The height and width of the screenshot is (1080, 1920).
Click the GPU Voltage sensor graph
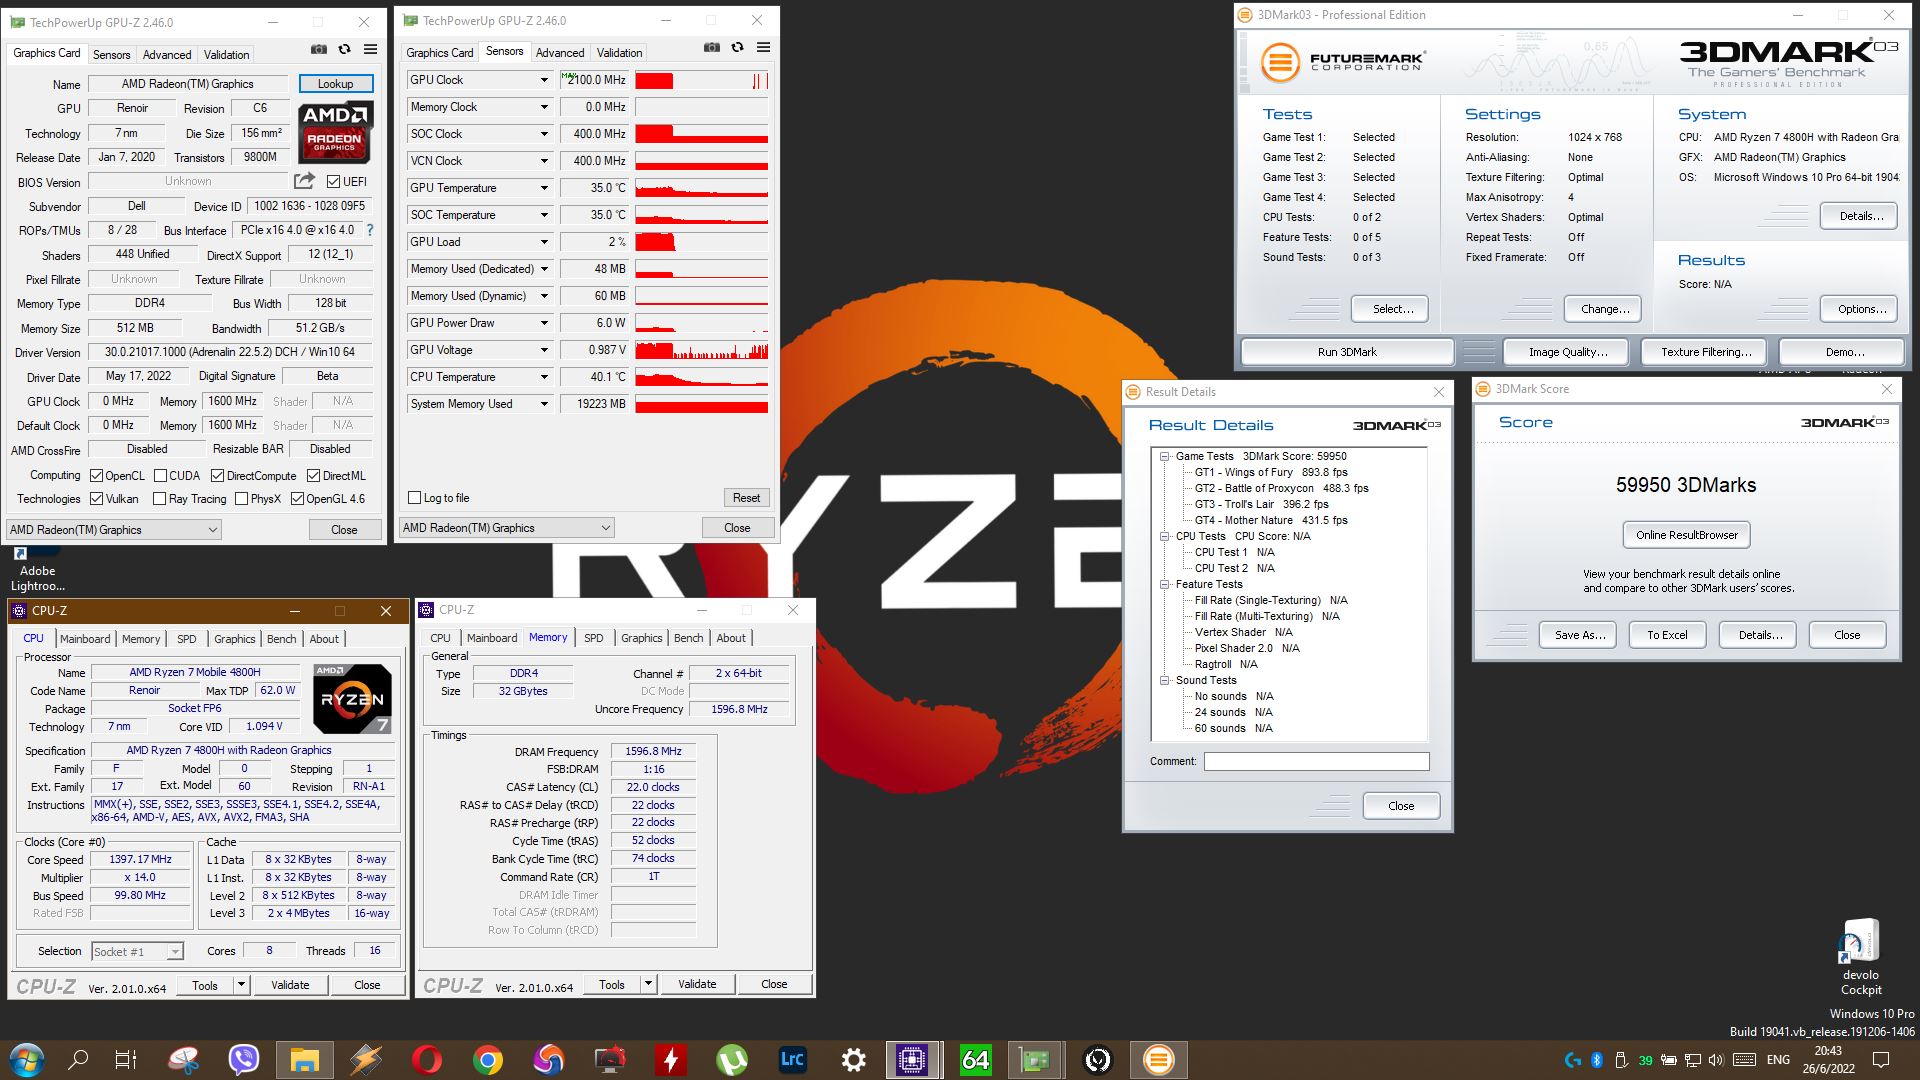pyautogui.click(x=702, y=350)
